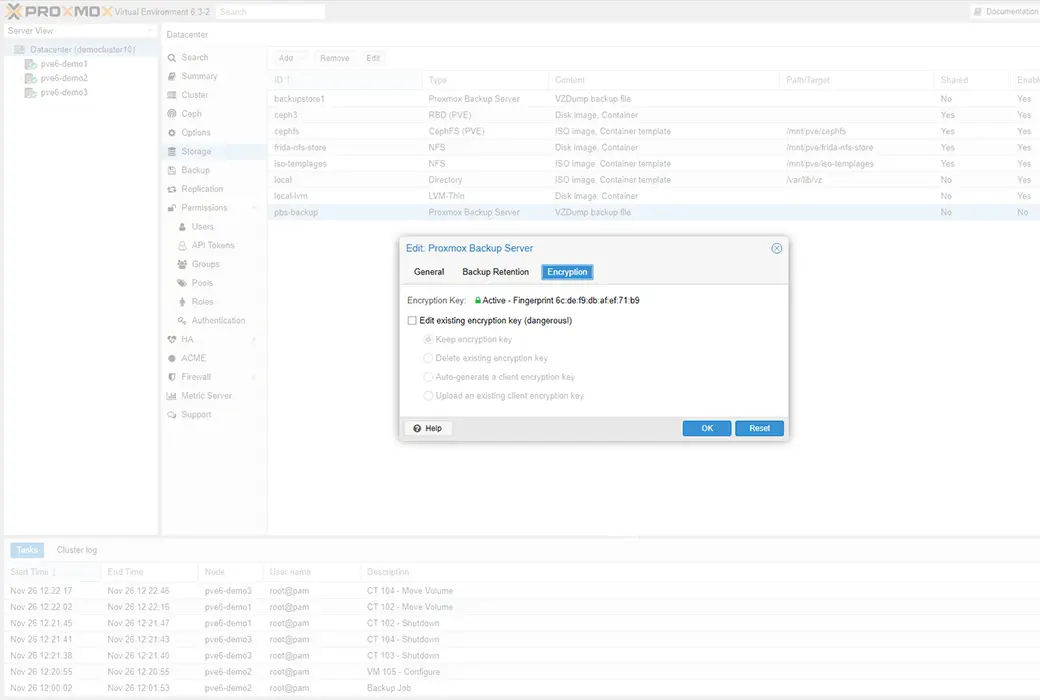
Task: Select the Pools tags icon
Action: [182, 283]
